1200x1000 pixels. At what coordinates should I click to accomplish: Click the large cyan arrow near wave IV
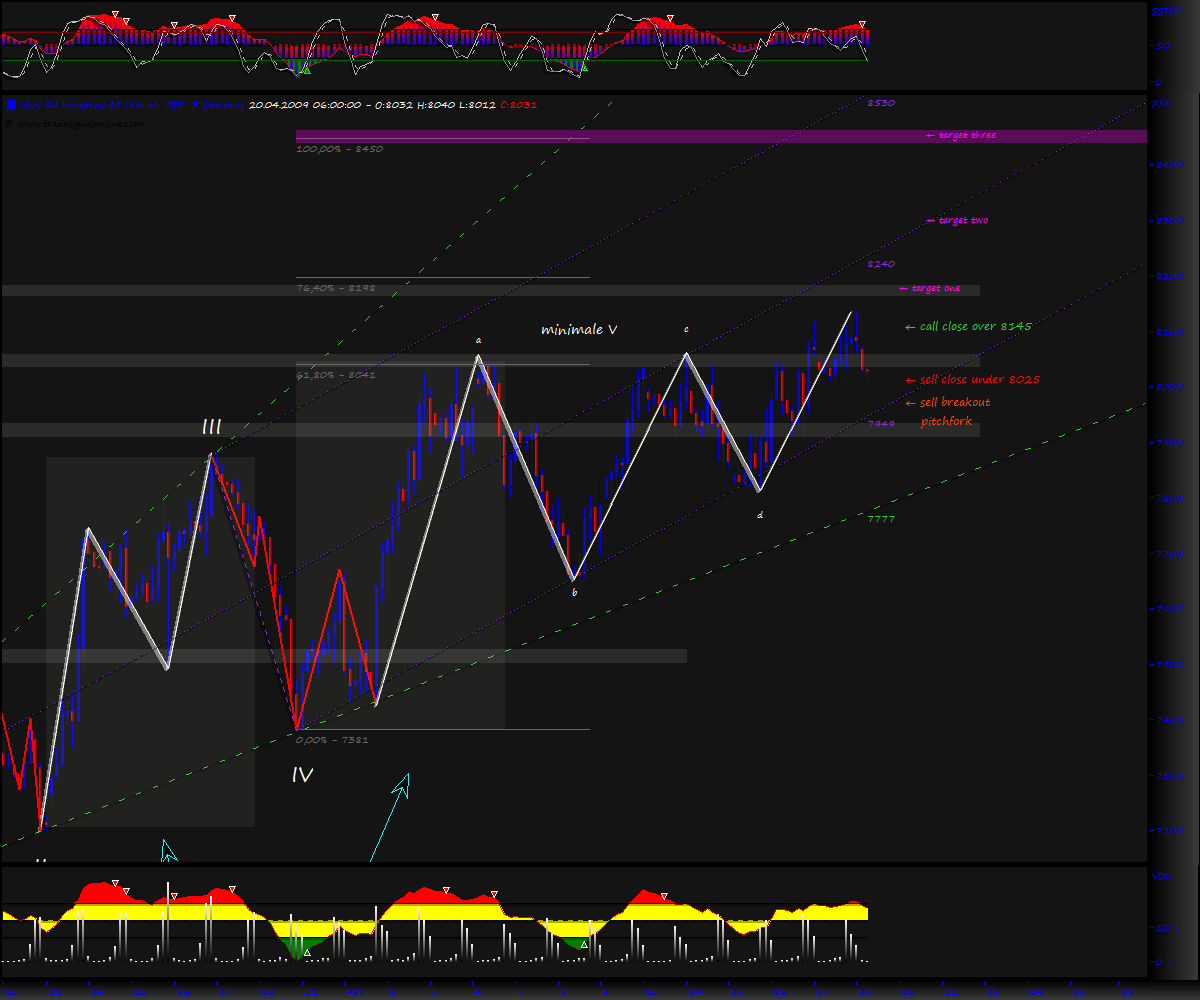pos(391,815)
